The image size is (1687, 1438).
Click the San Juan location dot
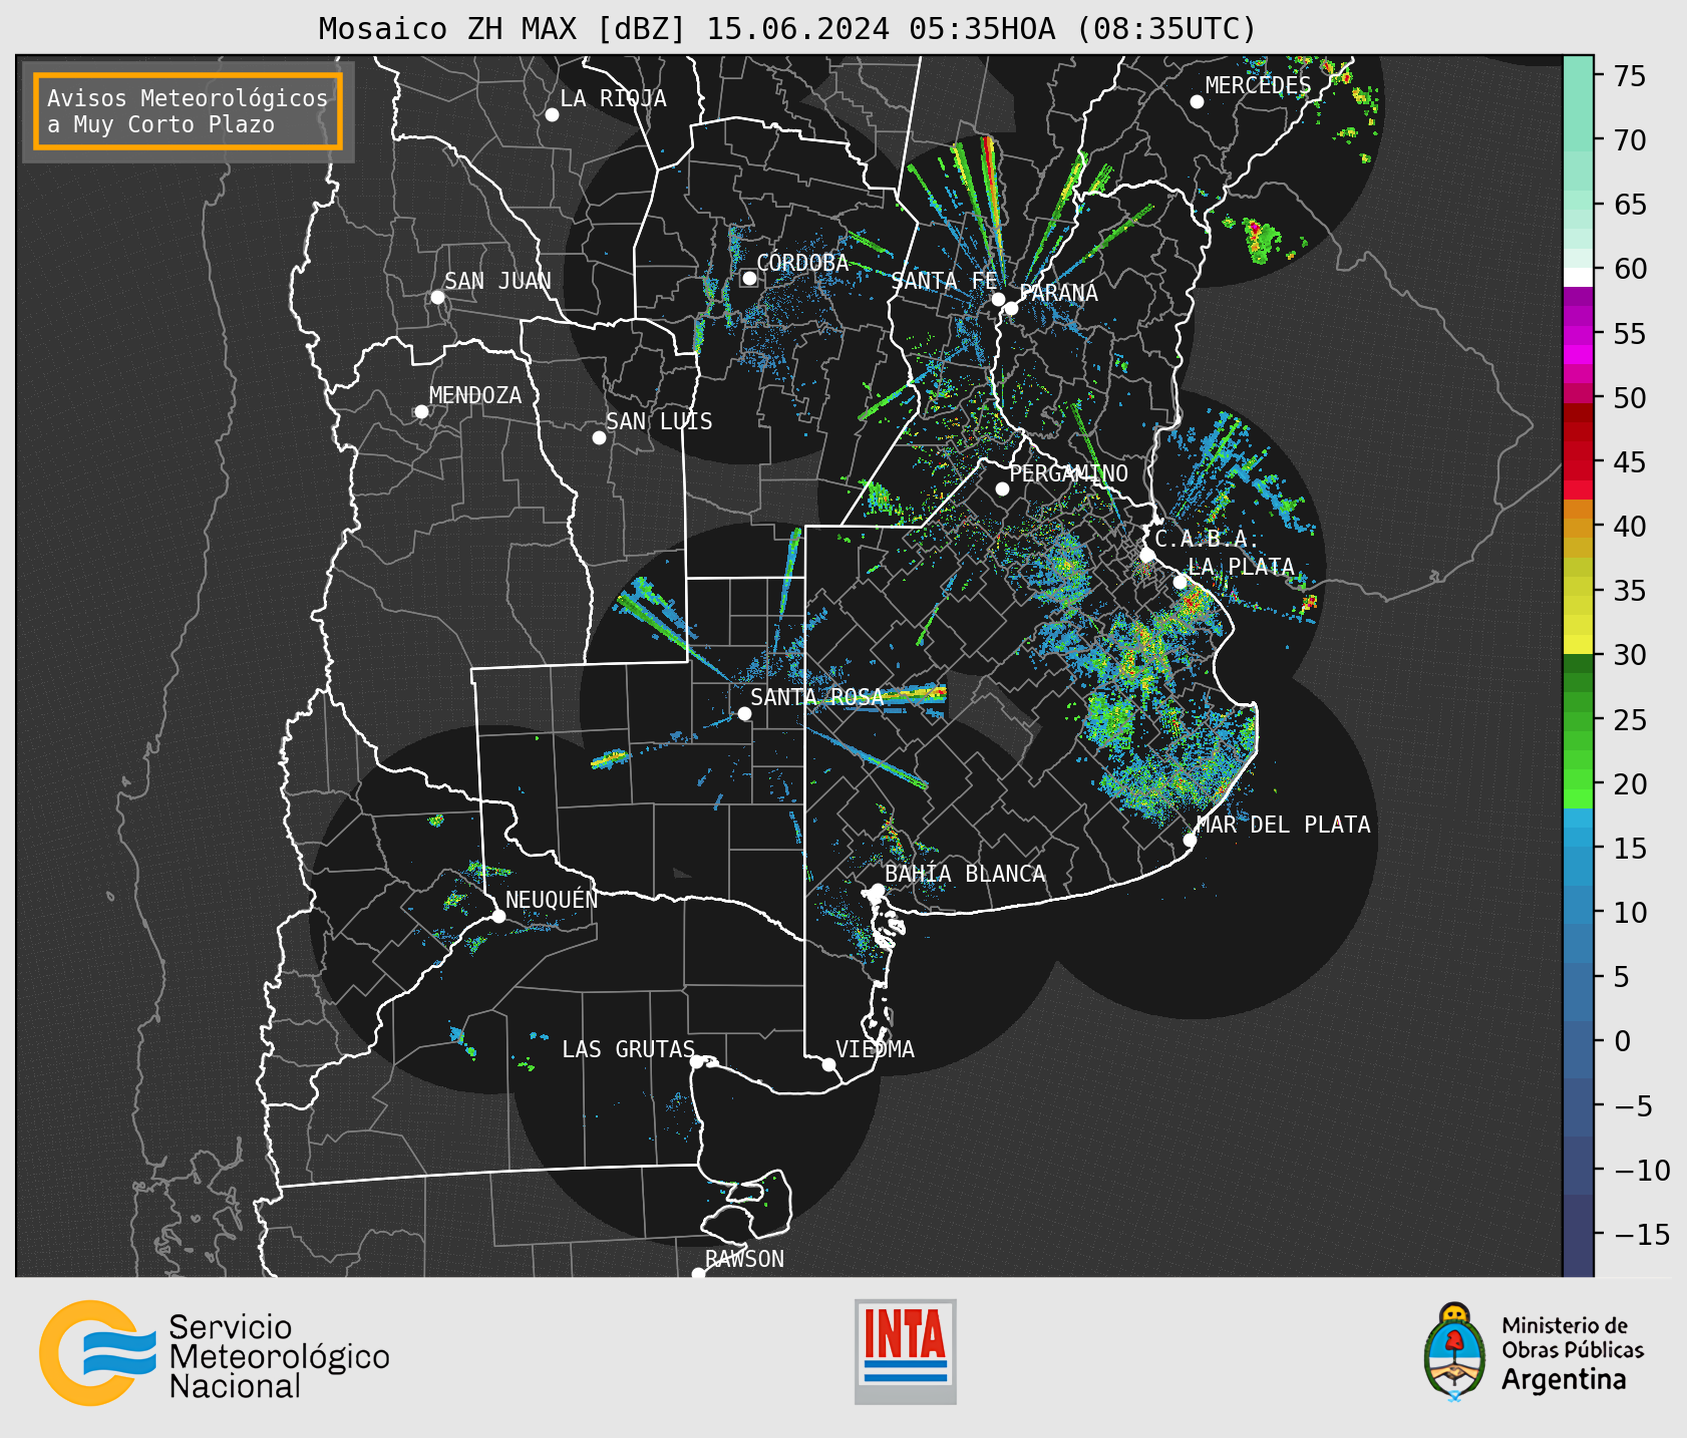tap(437, 297)
